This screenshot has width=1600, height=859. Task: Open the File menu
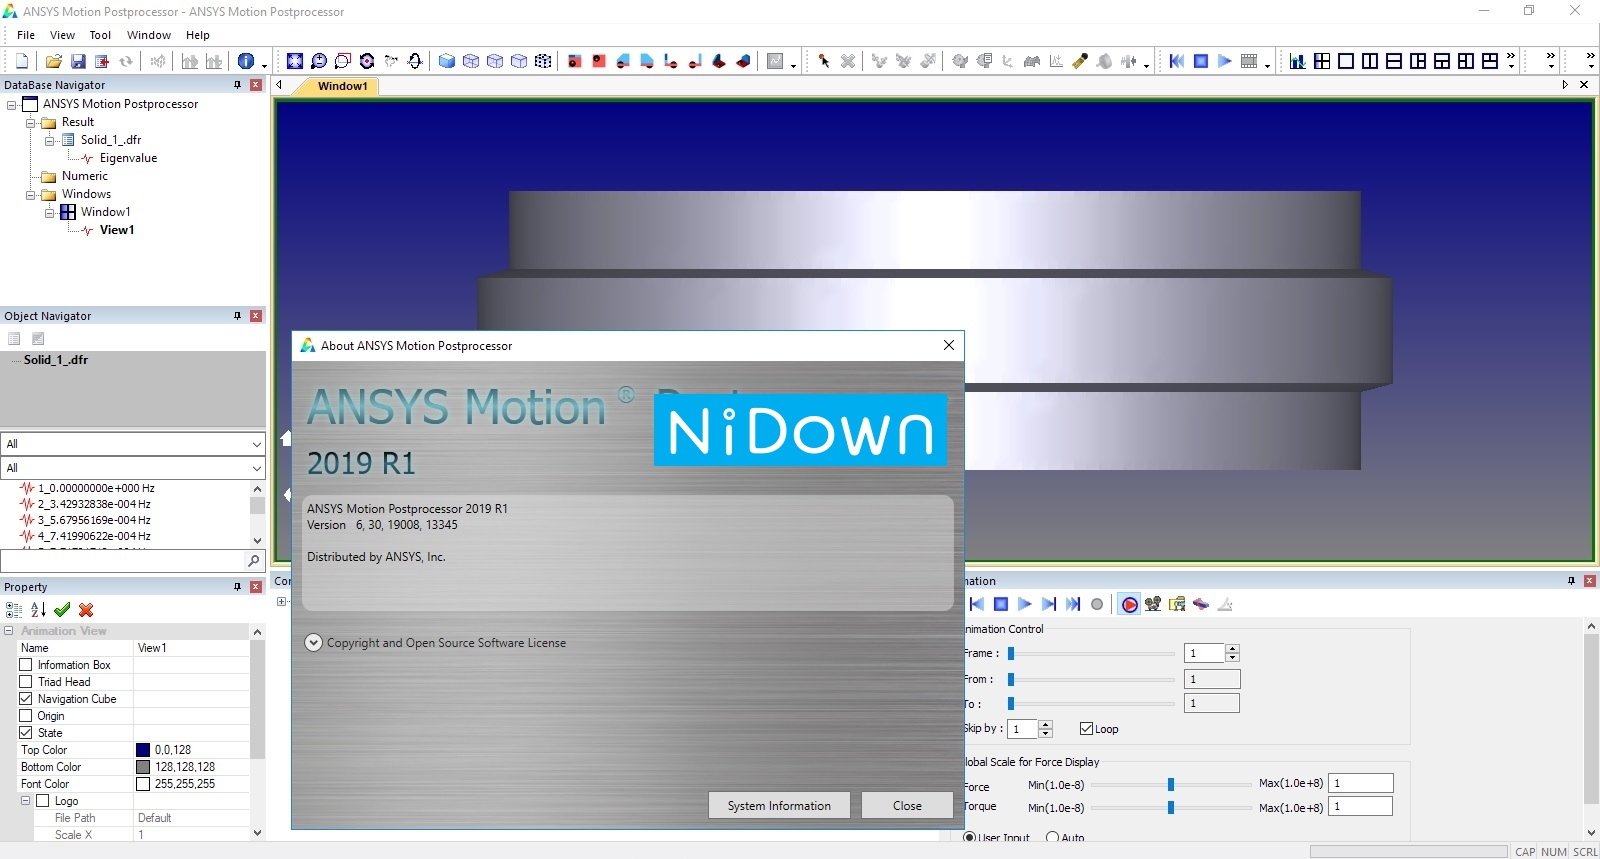click(x=26, y=35)
